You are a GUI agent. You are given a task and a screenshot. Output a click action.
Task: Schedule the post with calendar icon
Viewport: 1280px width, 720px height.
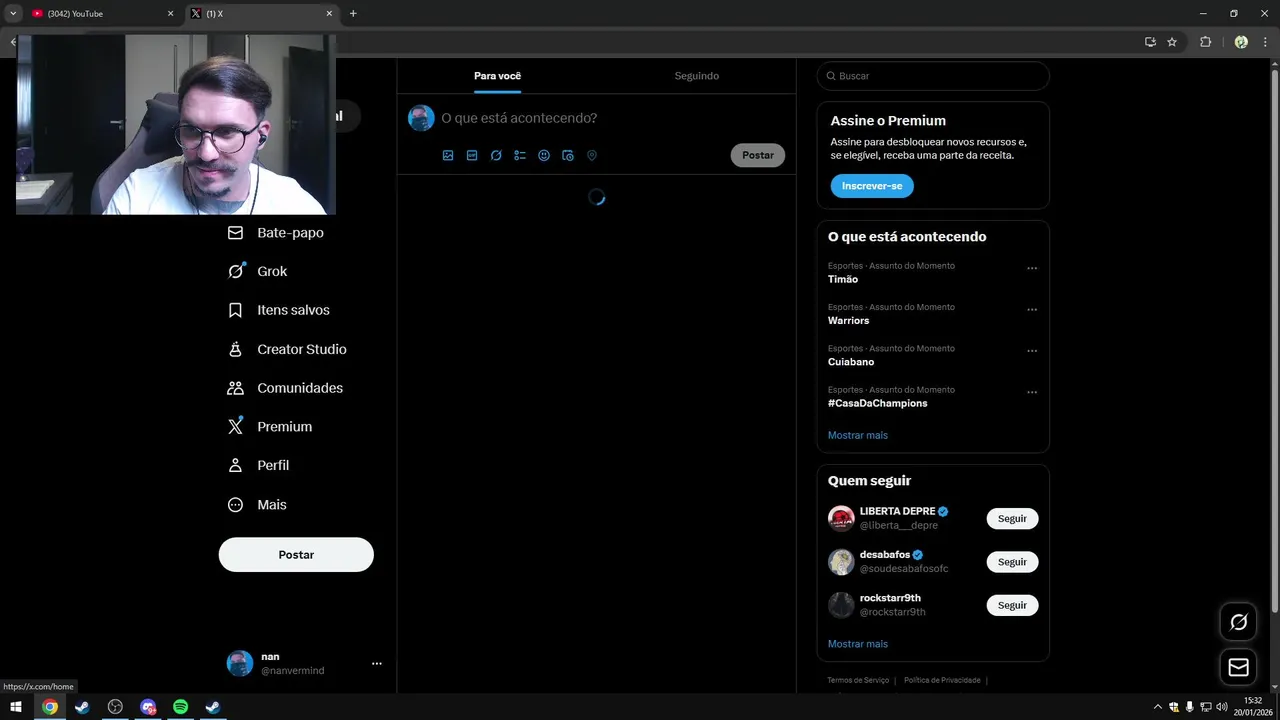pos(568,155)
